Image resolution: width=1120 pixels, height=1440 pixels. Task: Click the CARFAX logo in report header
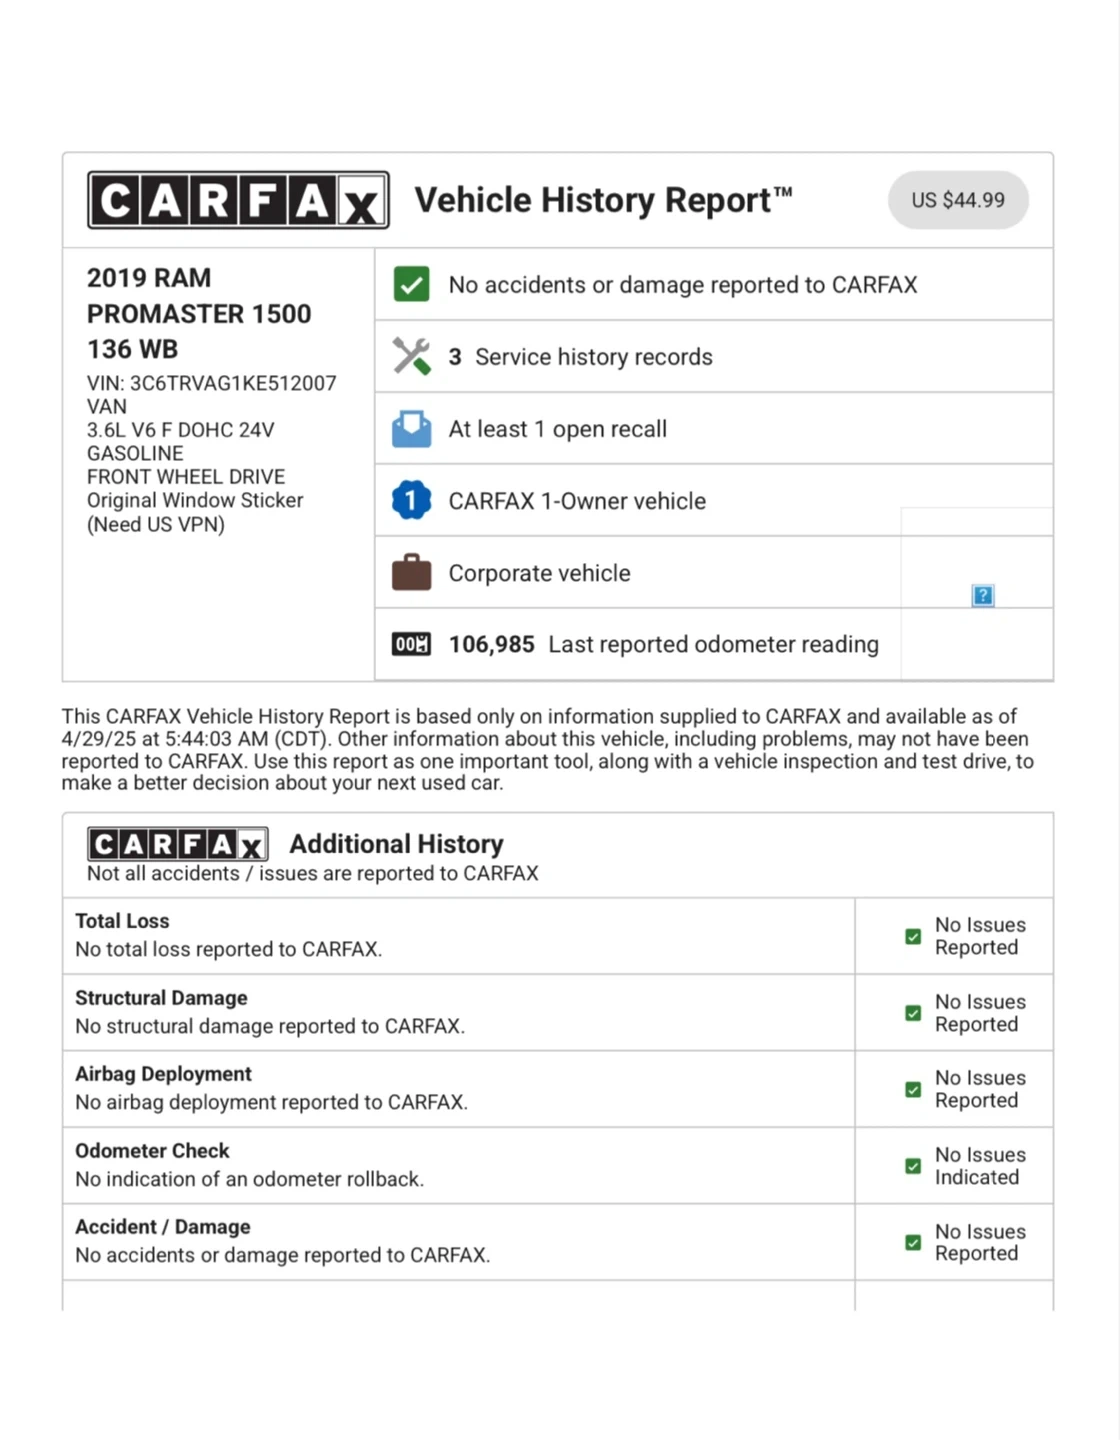[238, 200]
